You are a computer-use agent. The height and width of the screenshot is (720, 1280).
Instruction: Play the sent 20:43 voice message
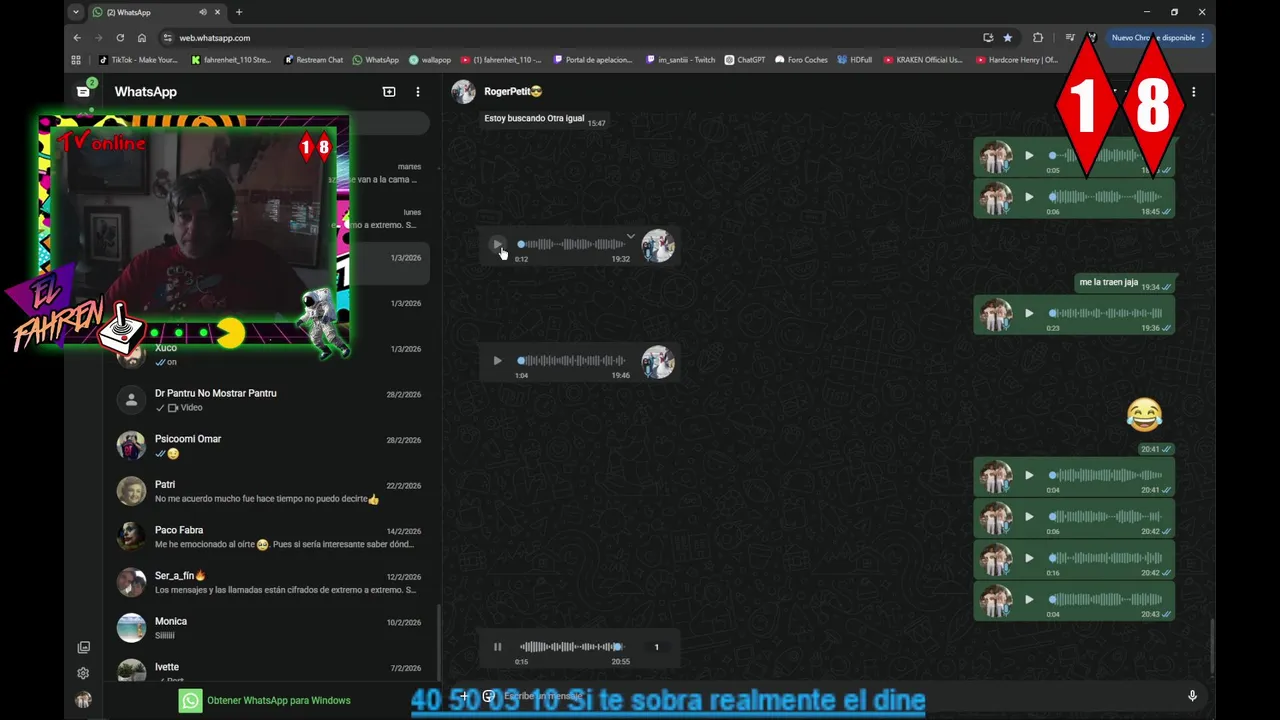[1029, 600]
